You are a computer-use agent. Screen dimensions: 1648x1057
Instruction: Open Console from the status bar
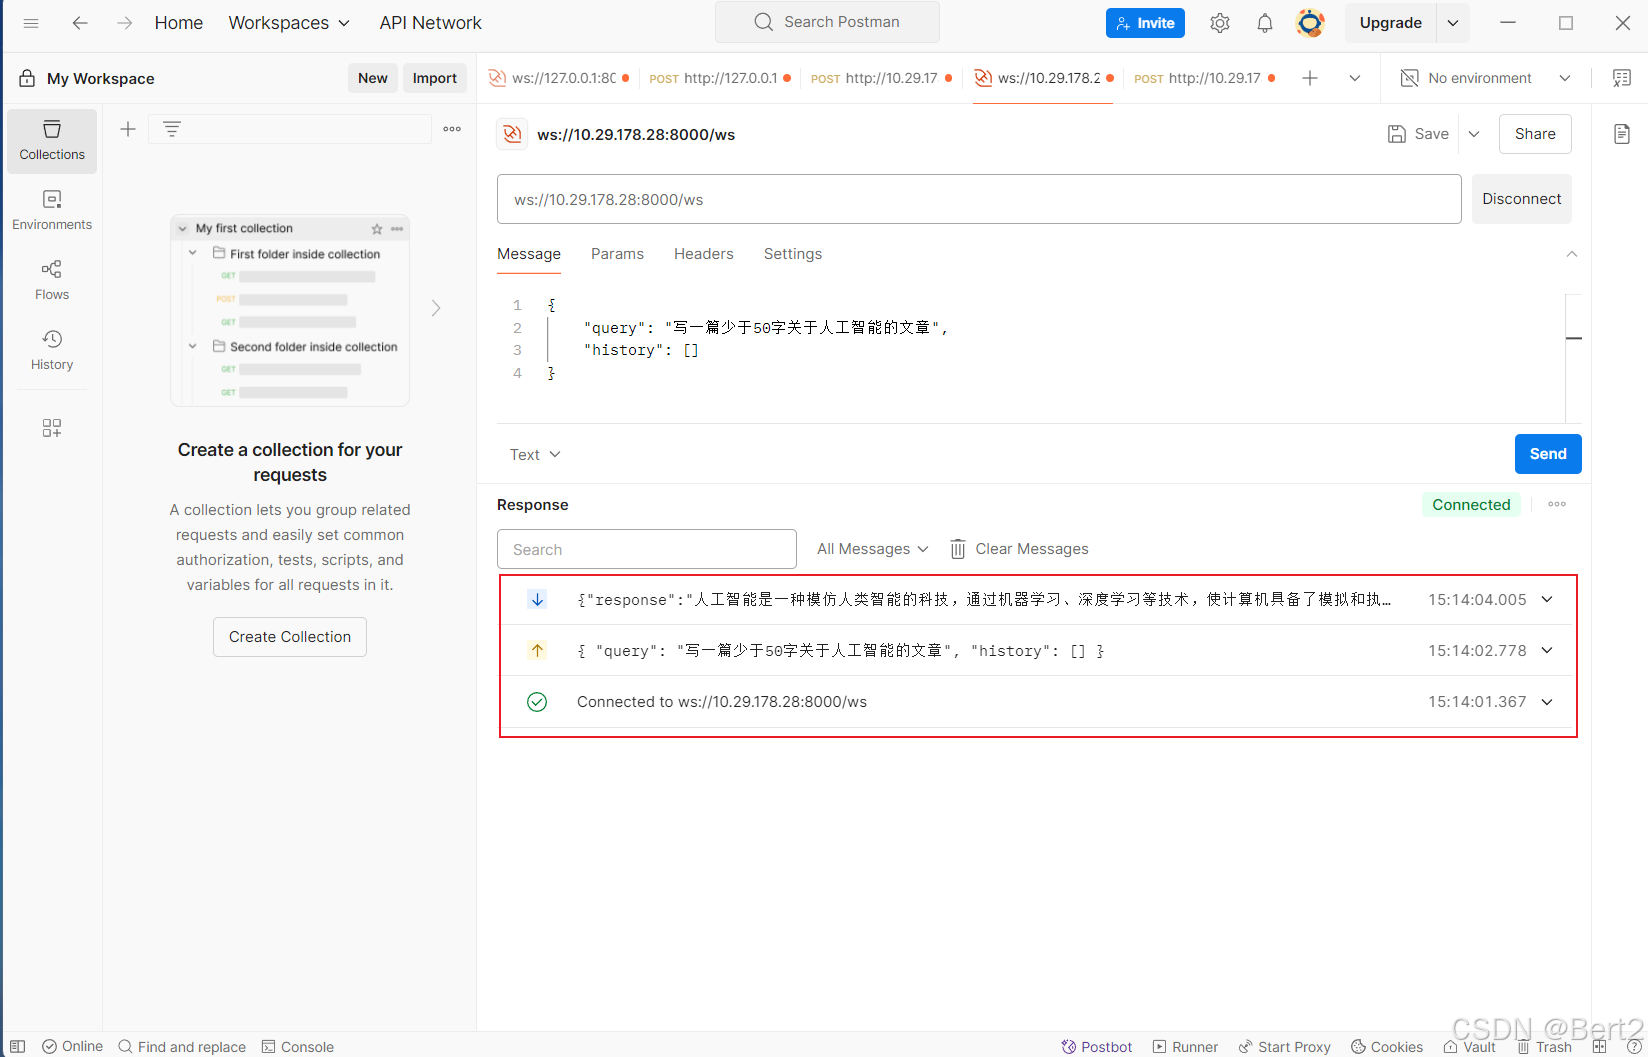click(298, 1046)
